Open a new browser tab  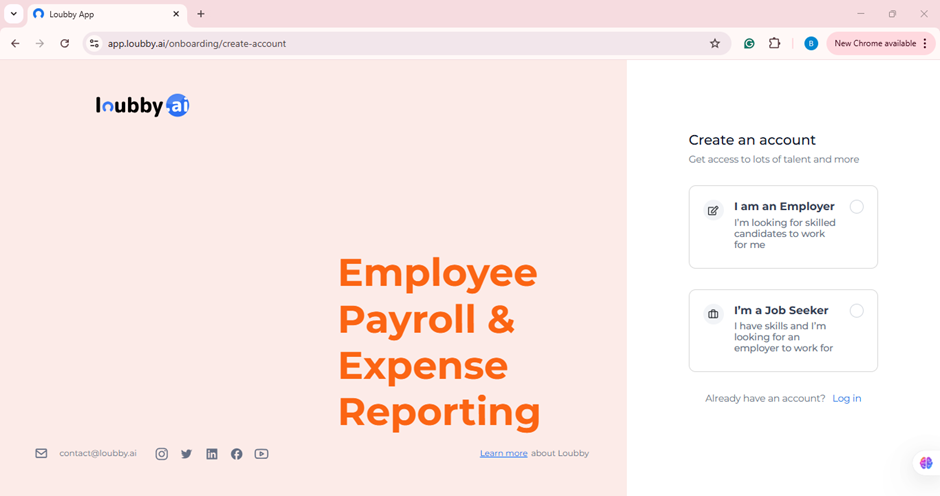pos(201,14)
